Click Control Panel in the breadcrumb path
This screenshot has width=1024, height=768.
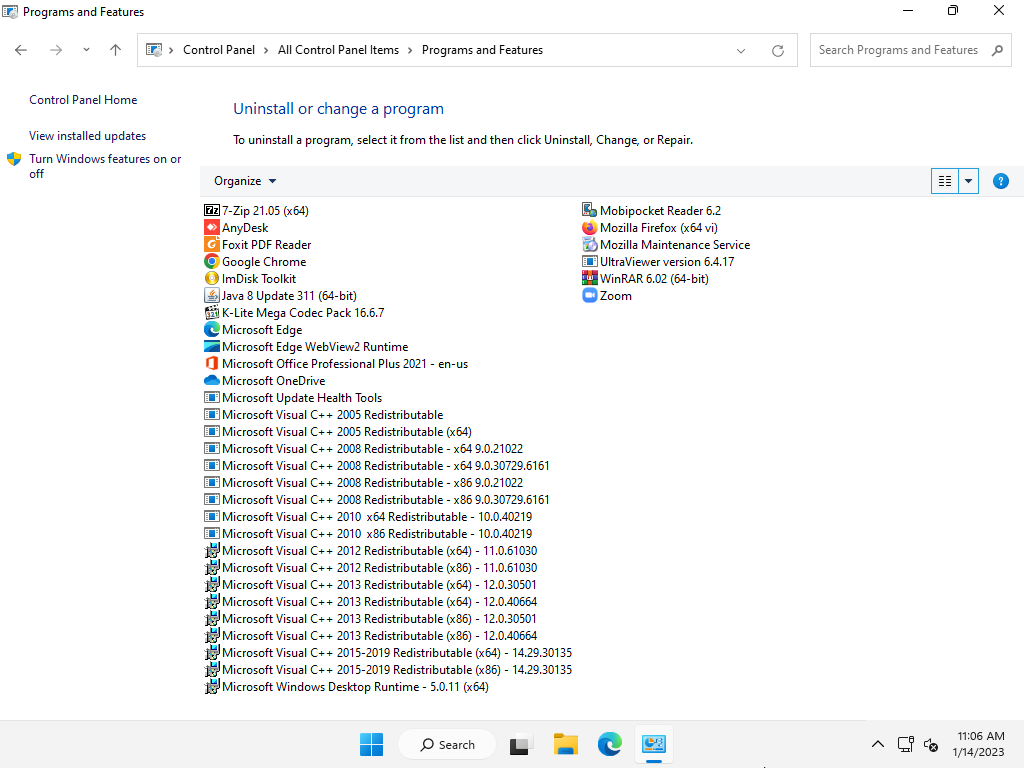(219, 50)
